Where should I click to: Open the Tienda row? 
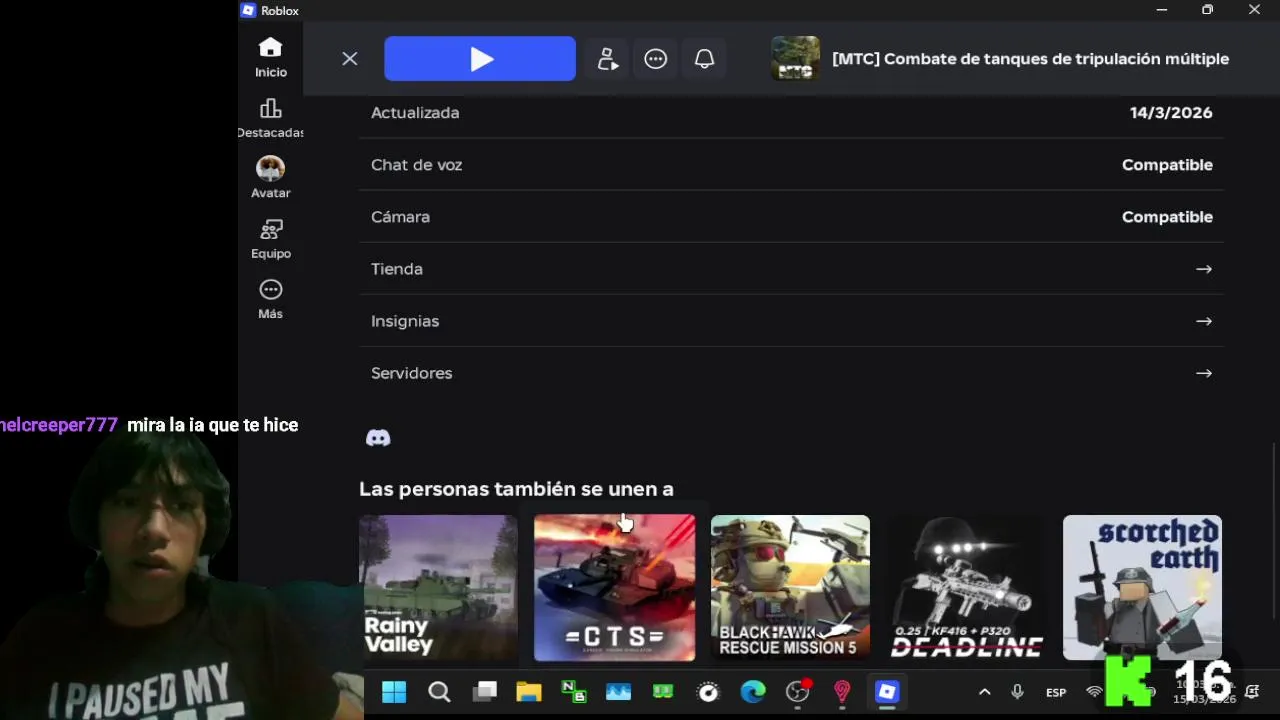click(791, 269)
